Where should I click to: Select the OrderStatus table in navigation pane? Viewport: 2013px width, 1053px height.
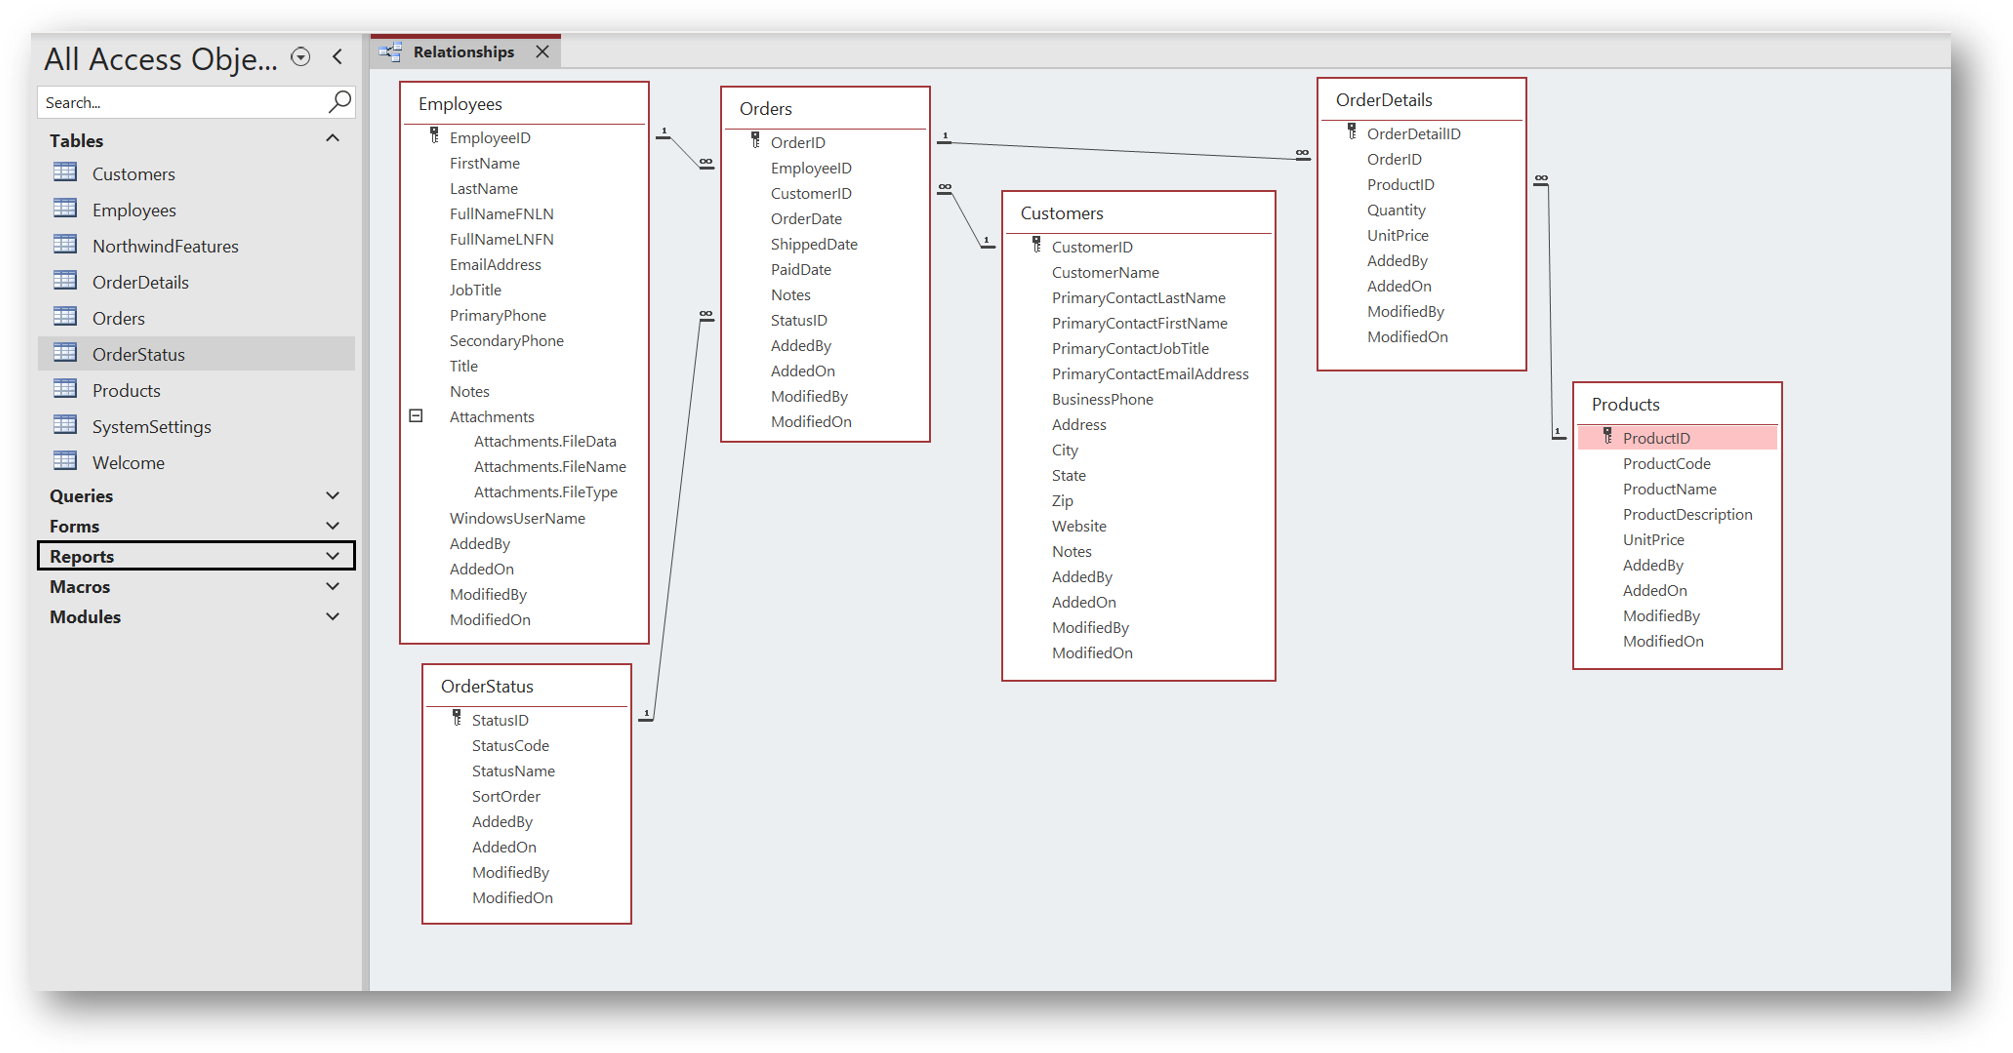(x=140, y=353)
